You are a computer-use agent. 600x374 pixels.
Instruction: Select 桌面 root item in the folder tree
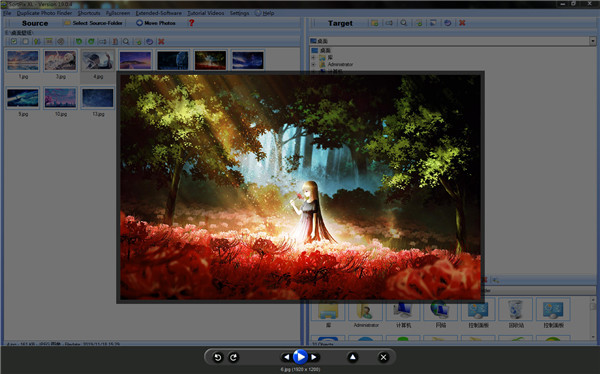point(321,51)
